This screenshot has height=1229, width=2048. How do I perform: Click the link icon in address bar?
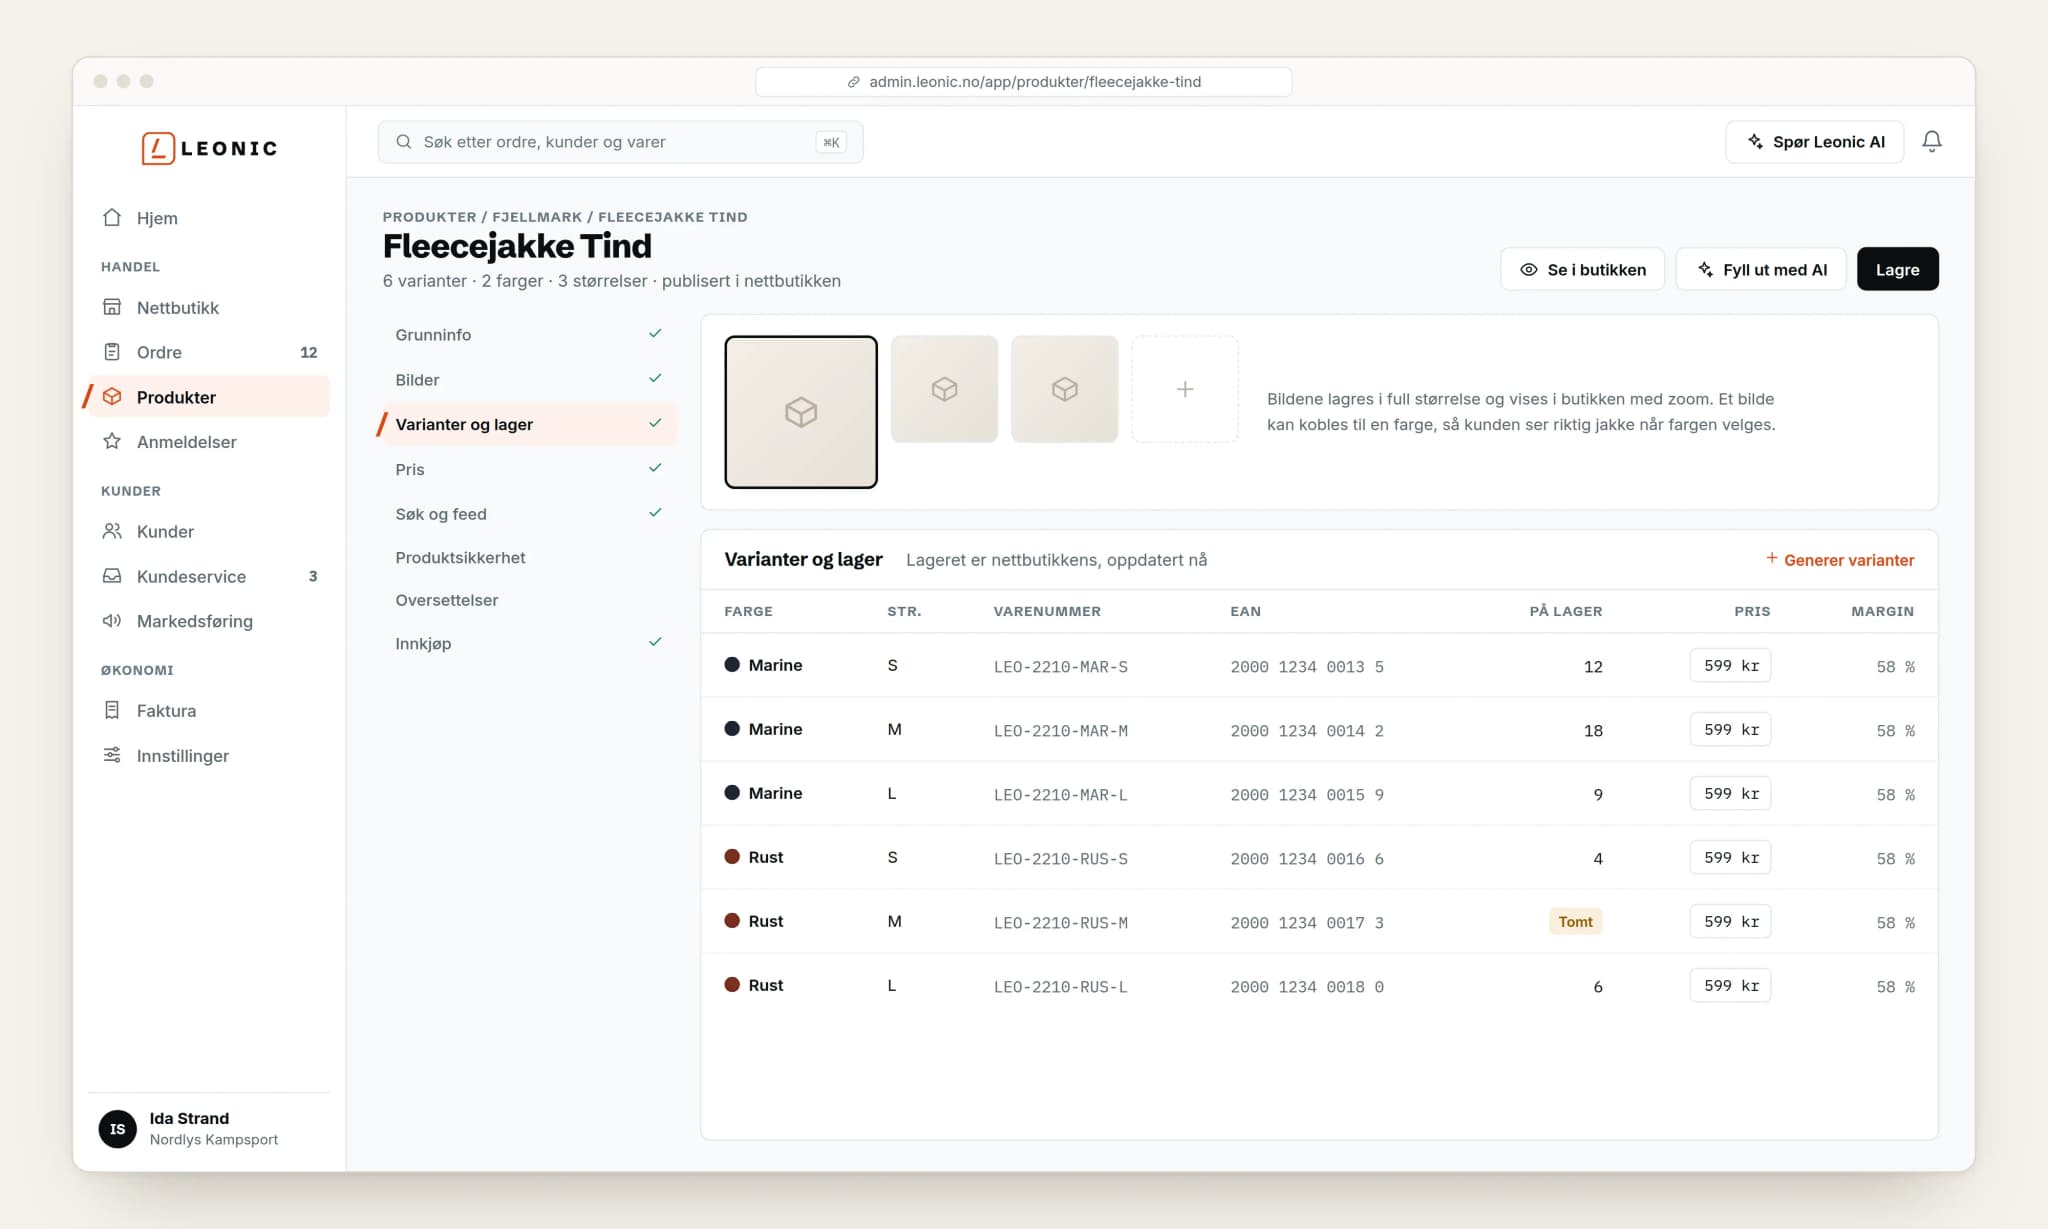pos(853,82)
